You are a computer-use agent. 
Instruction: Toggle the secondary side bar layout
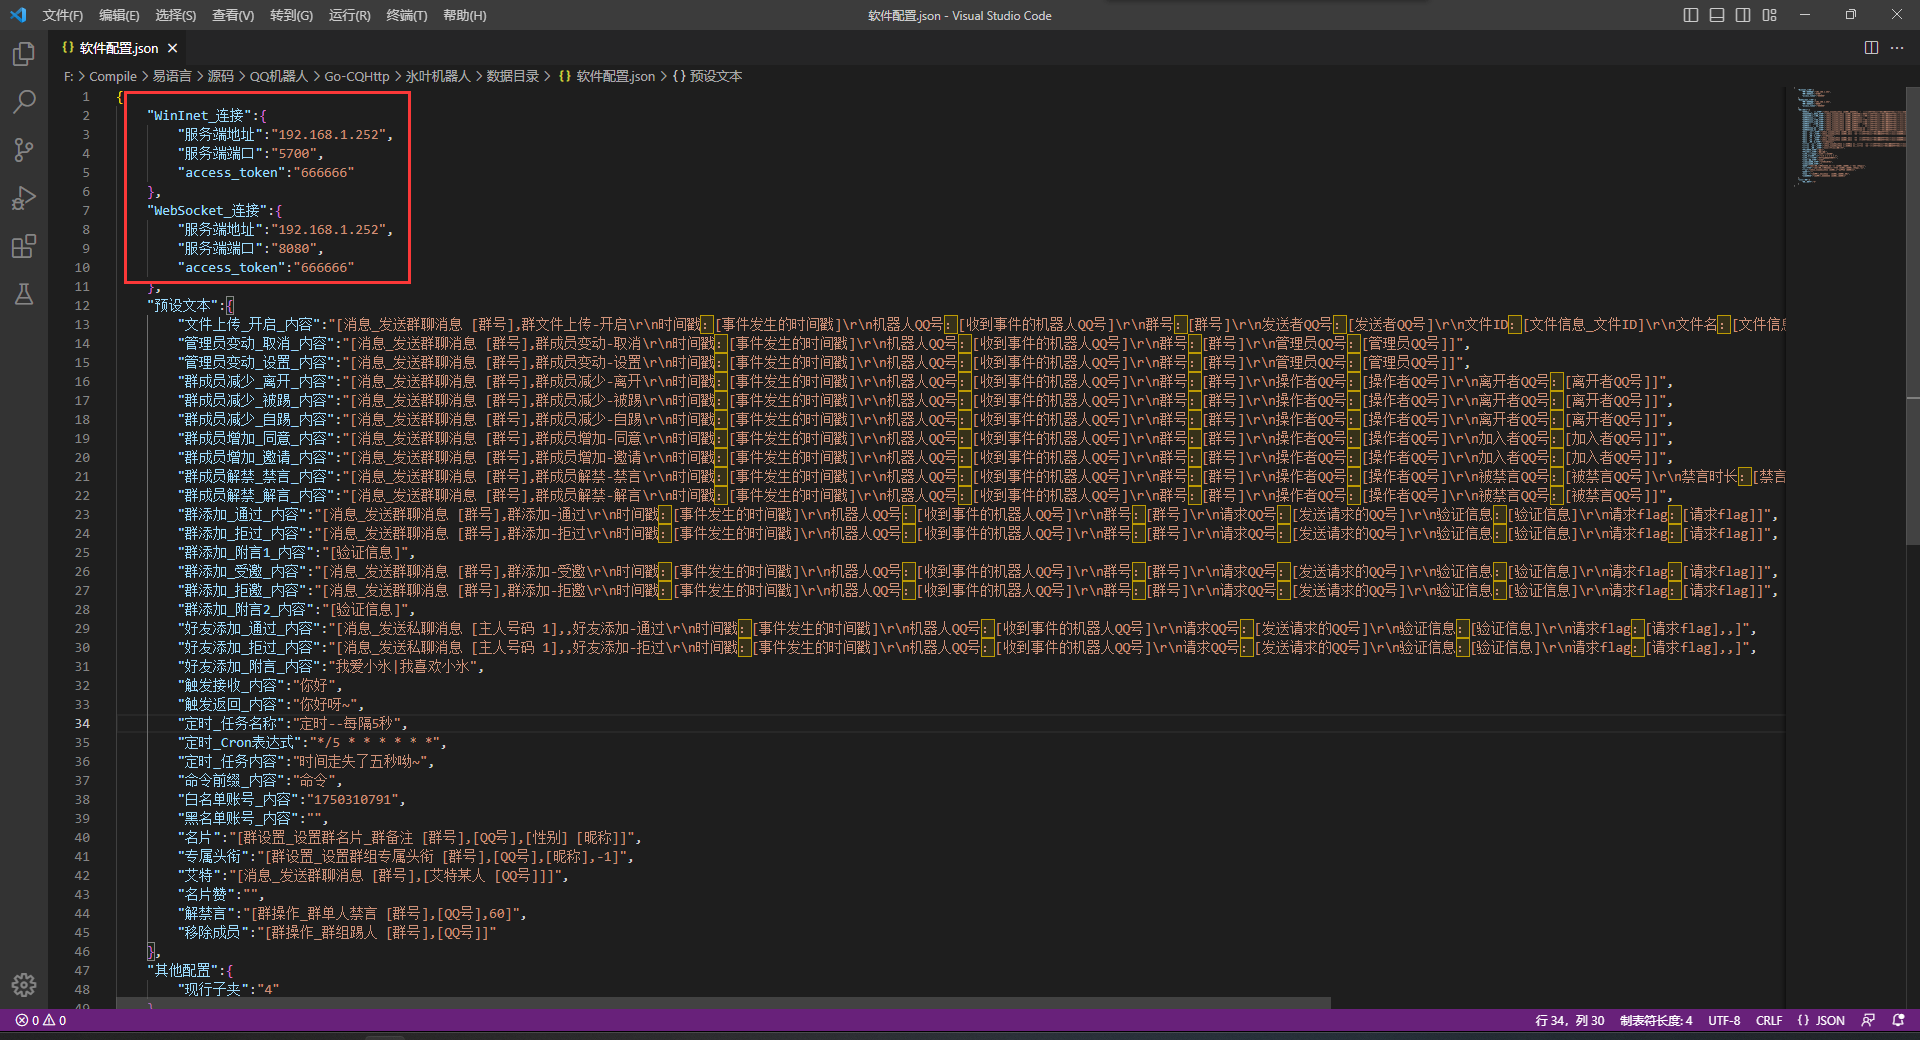coord(1743,15)
